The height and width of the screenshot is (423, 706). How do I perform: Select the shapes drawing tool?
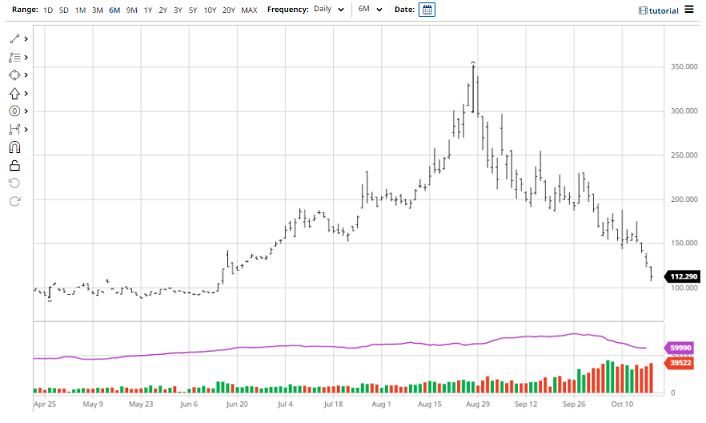pyautogui.click(x=14, y=75)
